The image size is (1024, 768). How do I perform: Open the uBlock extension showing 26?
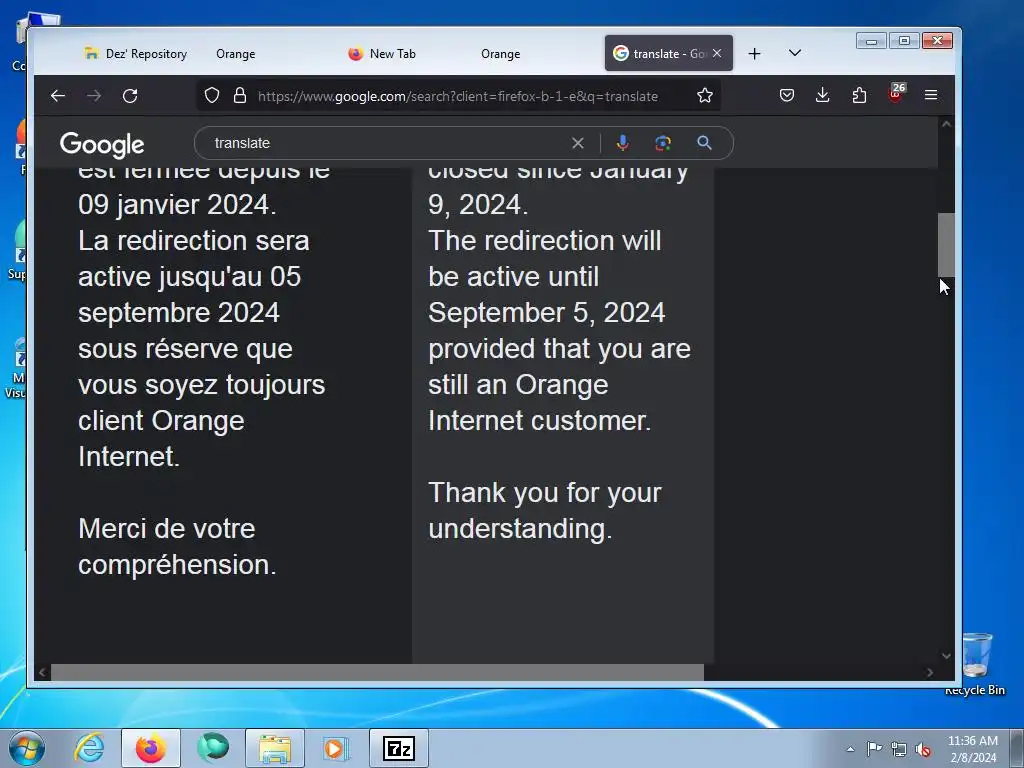pyautogui.click(x=897, y=93)
